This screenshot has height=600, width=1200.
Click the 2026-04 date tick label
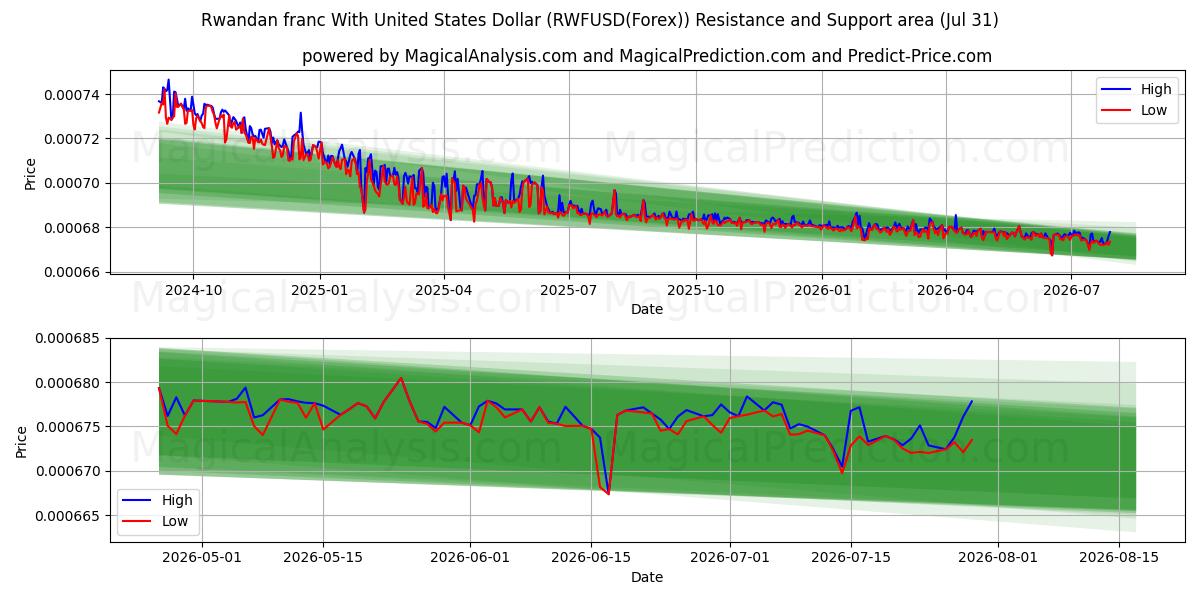tap(945, 290)
